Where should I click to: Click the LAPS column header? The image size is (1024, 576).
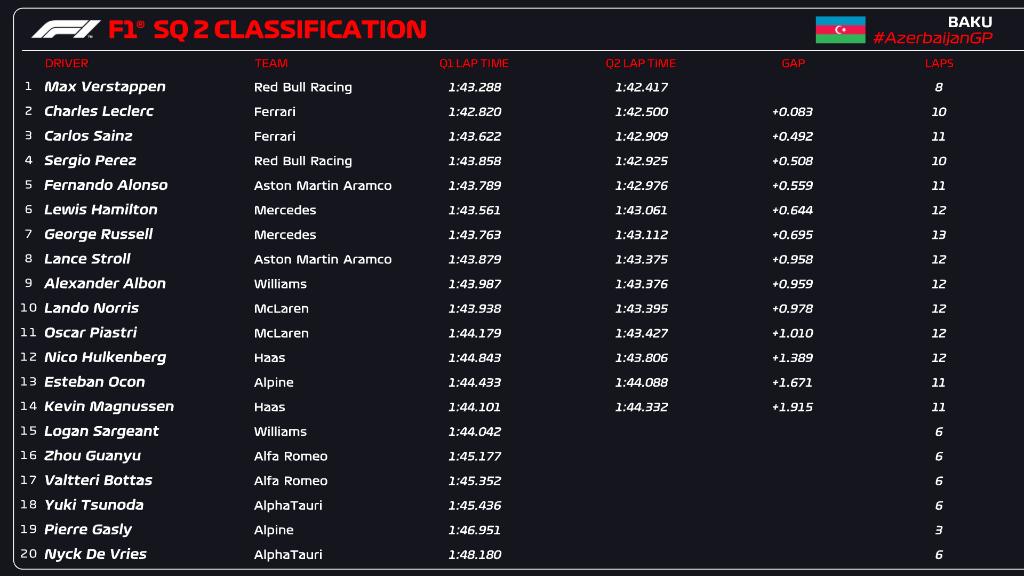[939, 63]
